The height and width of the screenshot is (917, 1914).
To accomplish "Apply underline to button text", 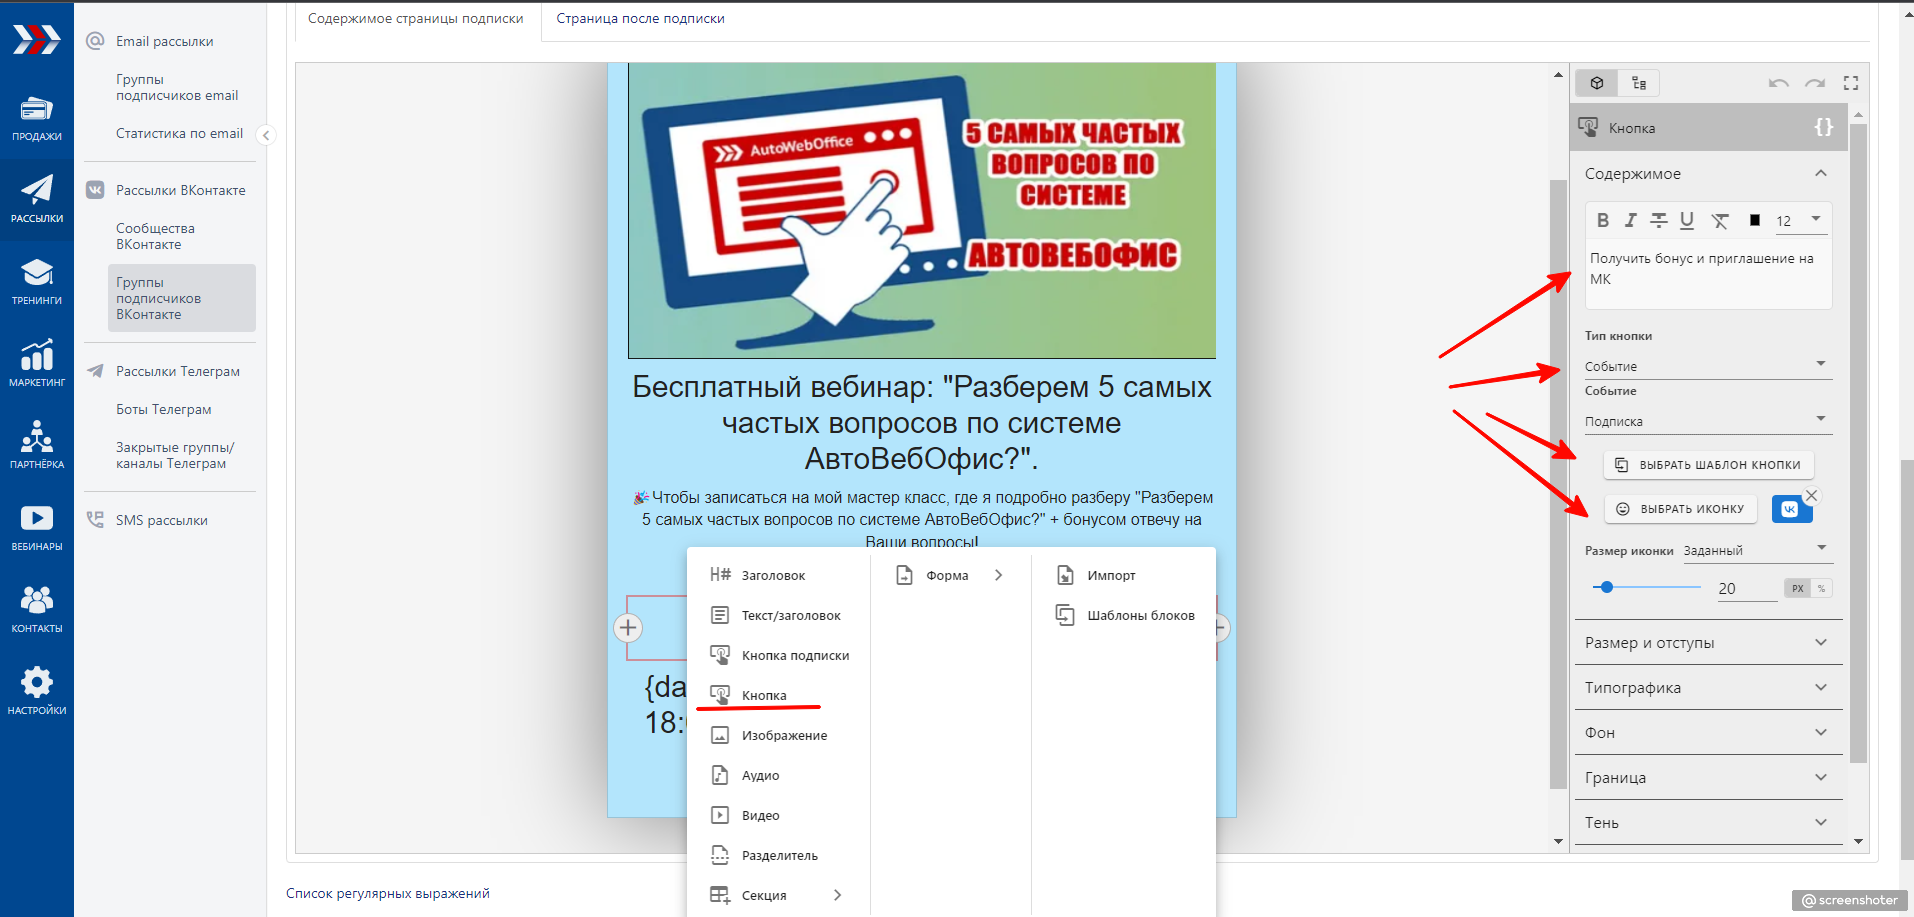I will [1687, 221].
